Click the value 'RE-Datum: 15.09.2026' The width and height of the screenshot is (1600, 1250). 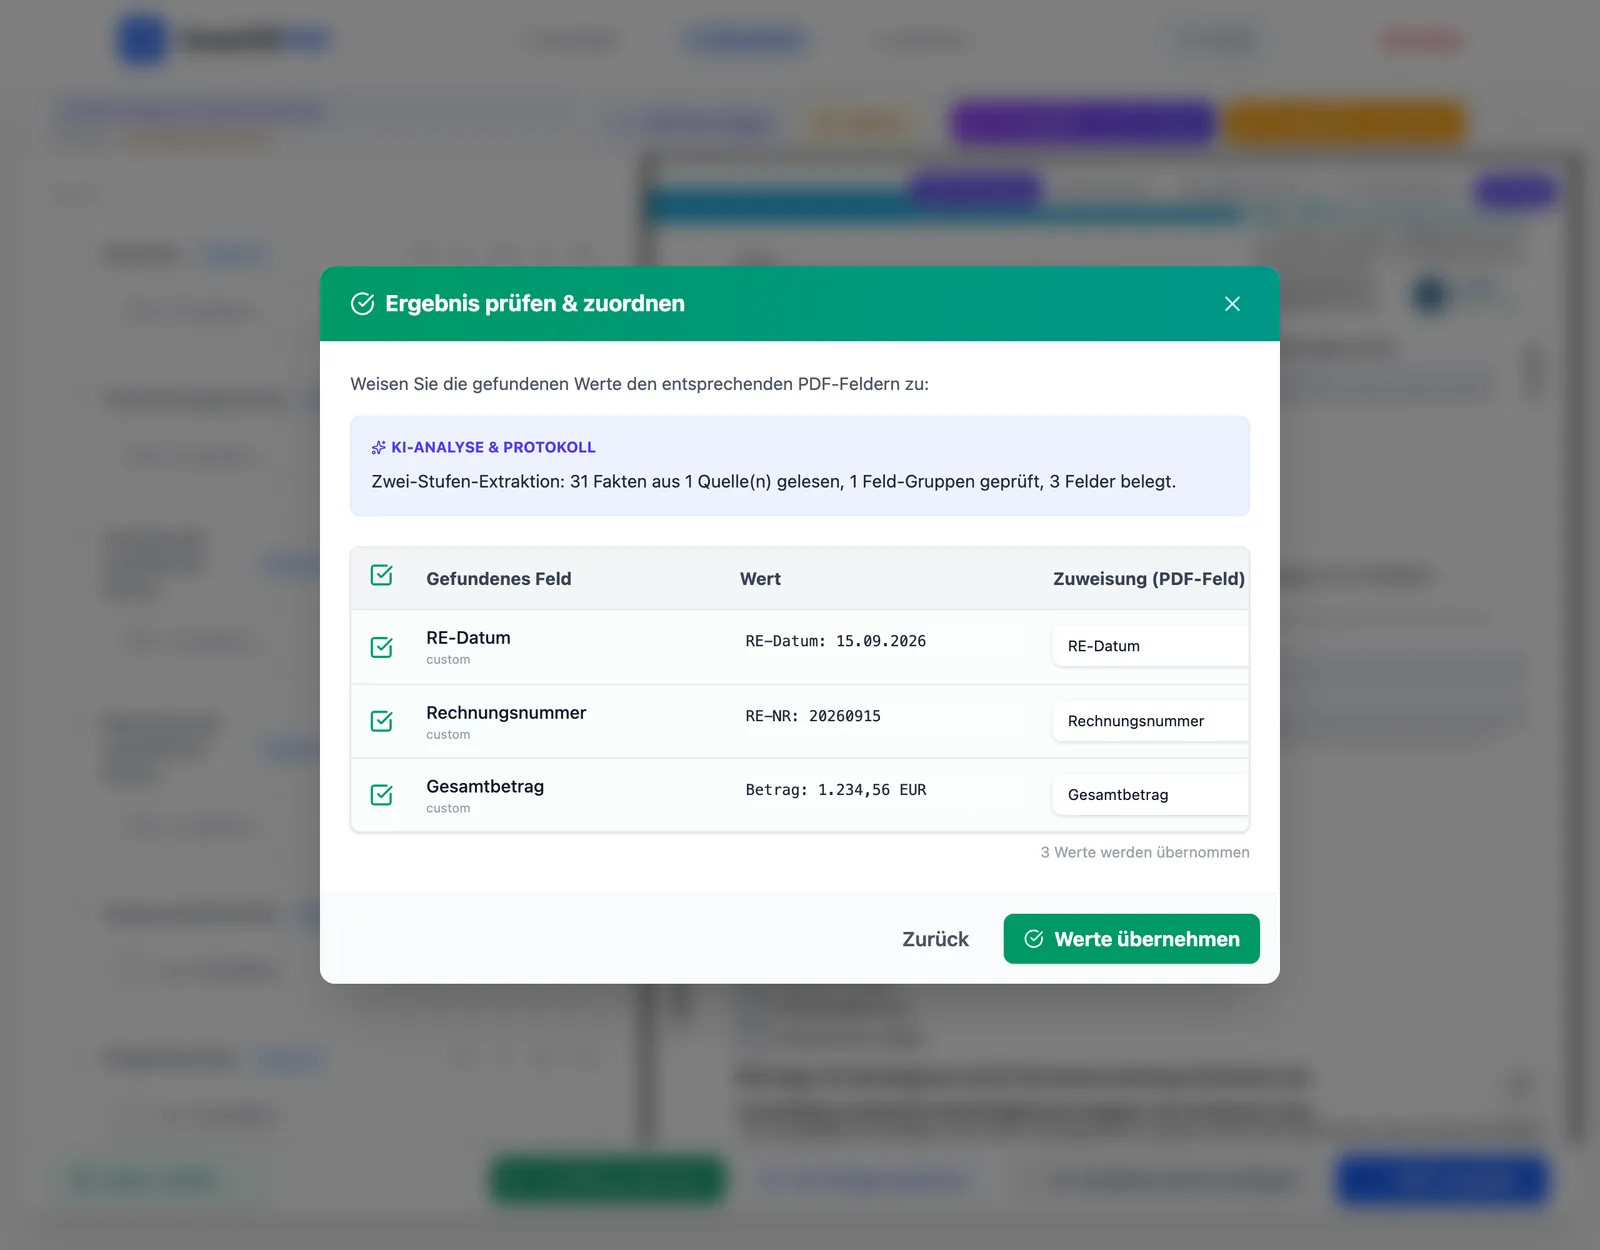[x=836, y=641]
